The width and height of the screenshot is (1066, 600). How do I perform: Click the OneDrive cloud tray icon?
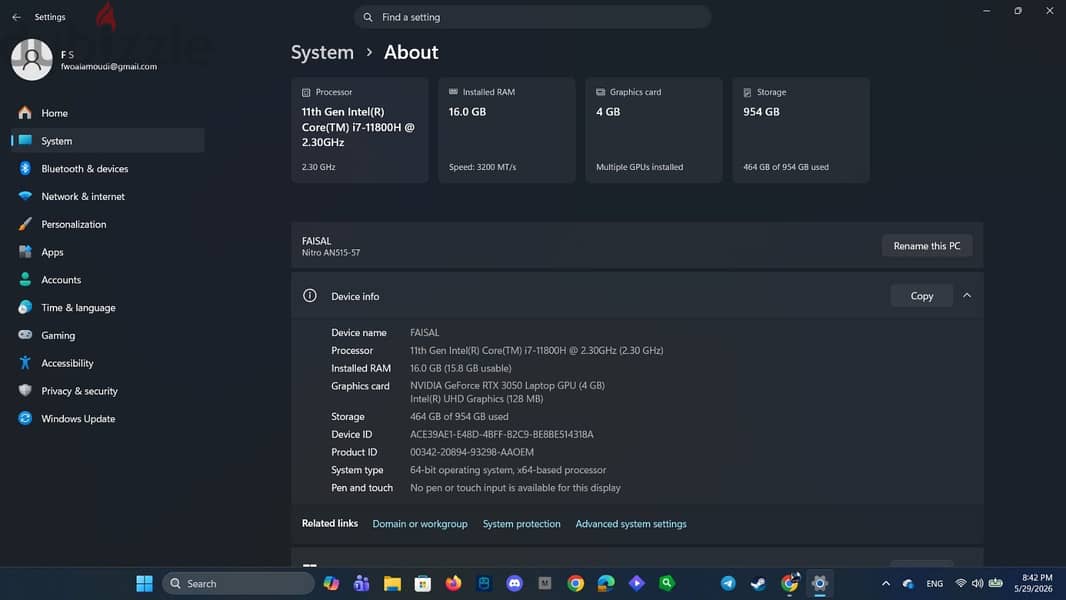click(908, 583)
